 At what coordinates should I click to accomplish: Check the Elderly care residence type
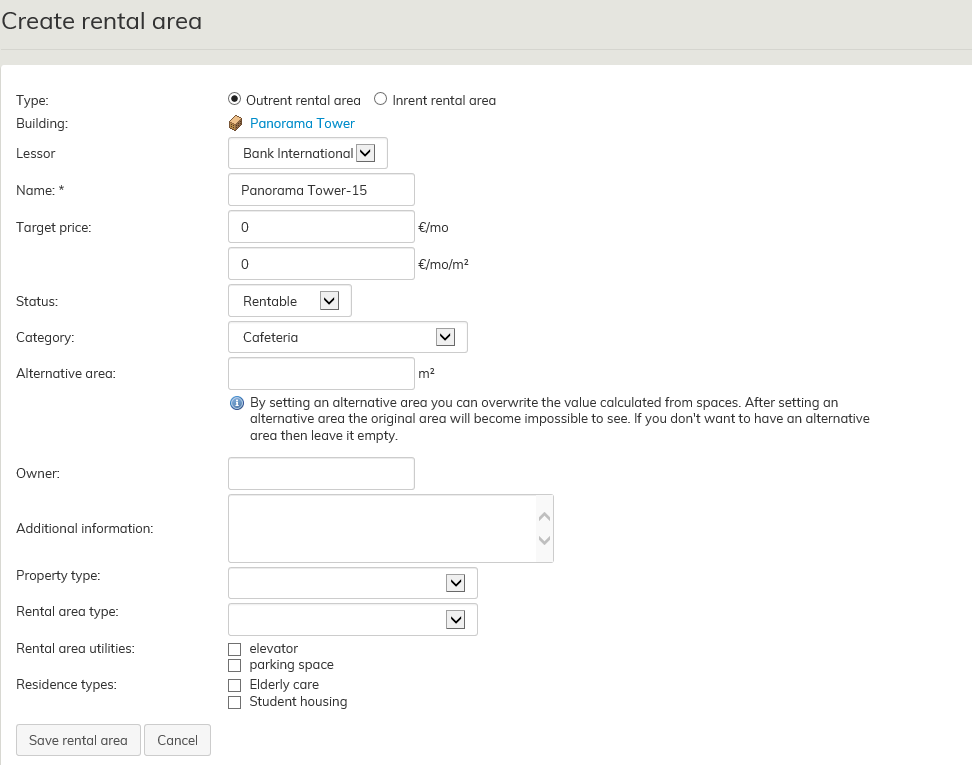[235, 685]
